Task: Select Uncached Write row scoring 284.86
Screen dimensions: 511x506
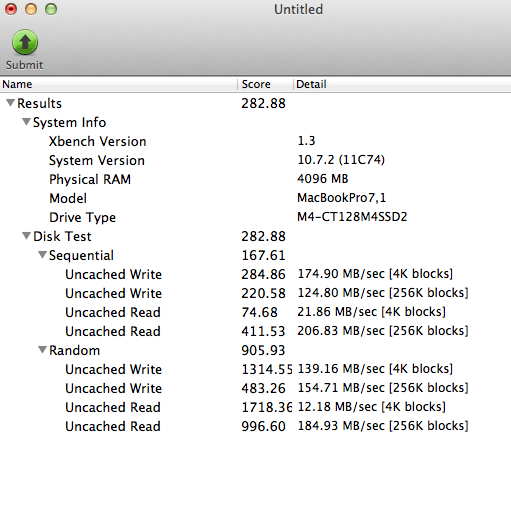Action: (255, 274)
